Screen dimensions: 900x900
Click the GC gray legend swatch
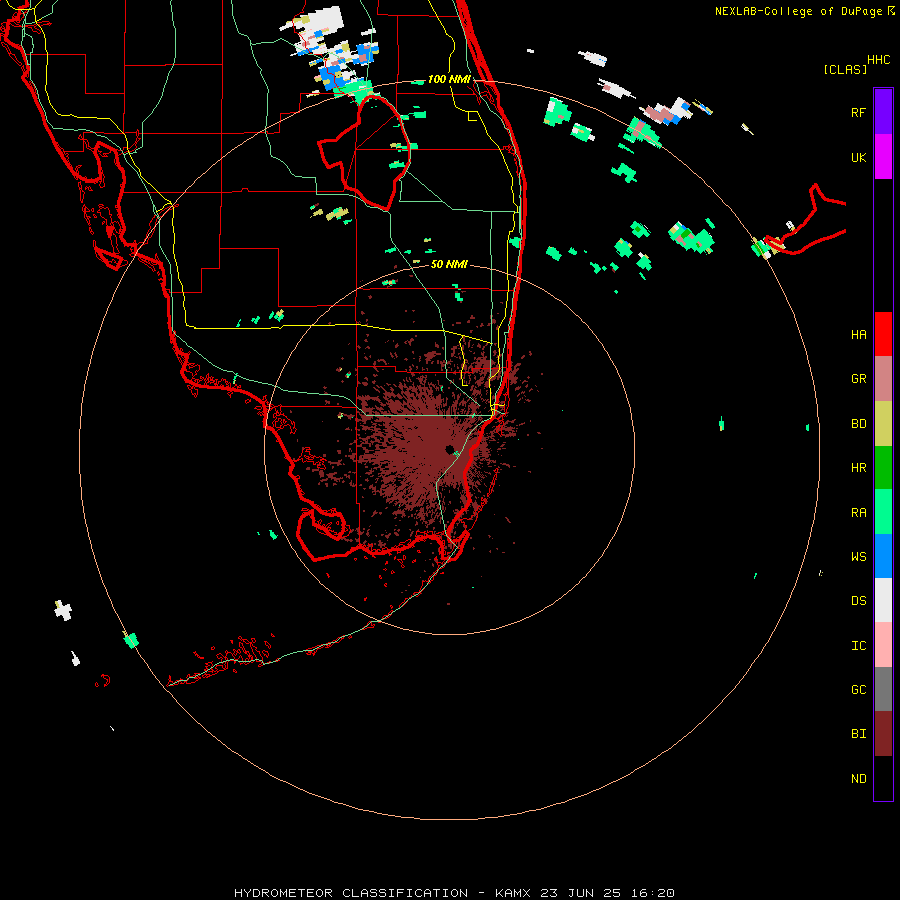coord(883,689)
